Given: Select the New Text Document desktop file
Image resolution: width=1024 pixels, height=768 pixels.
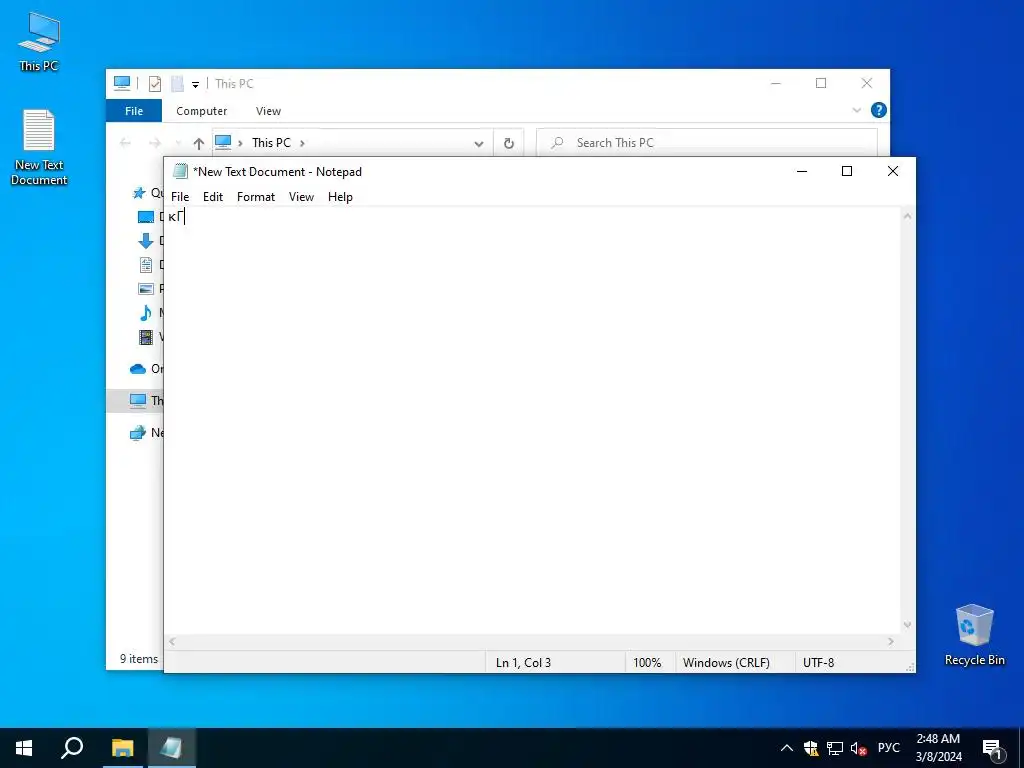Looking at the screenshot, I should [39, 148].
